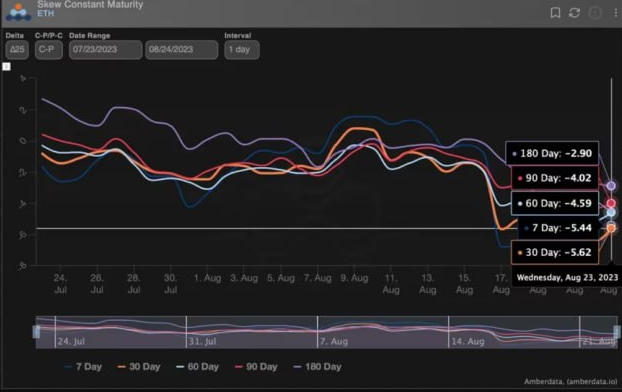Click the '90 Day: -4.02' tooltip label
The height and width of the screenshot is (392, 622).
(x=555, y=178)
